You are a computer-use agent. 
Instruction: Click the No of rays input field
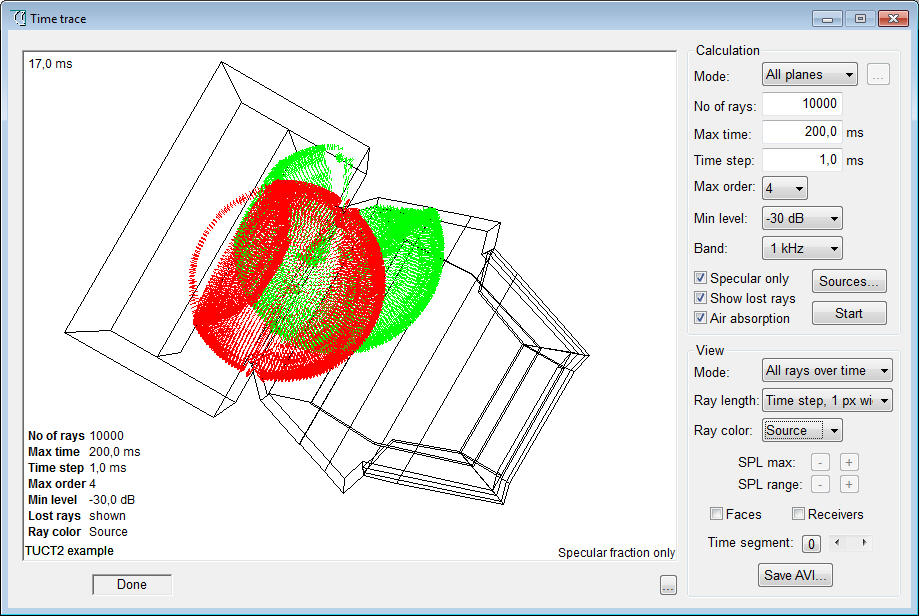pyautogui.click(x=802, y=104)
